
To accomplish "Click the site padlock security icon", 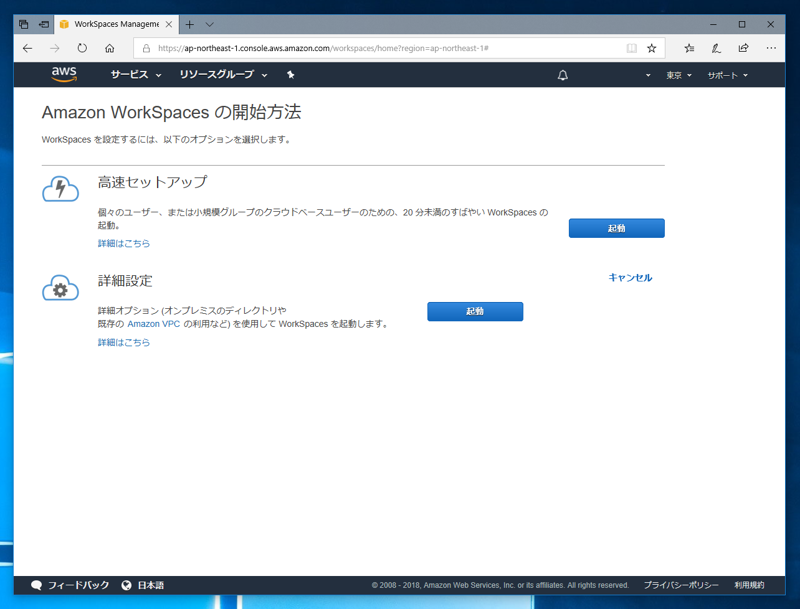I will [x=146, y=48].
